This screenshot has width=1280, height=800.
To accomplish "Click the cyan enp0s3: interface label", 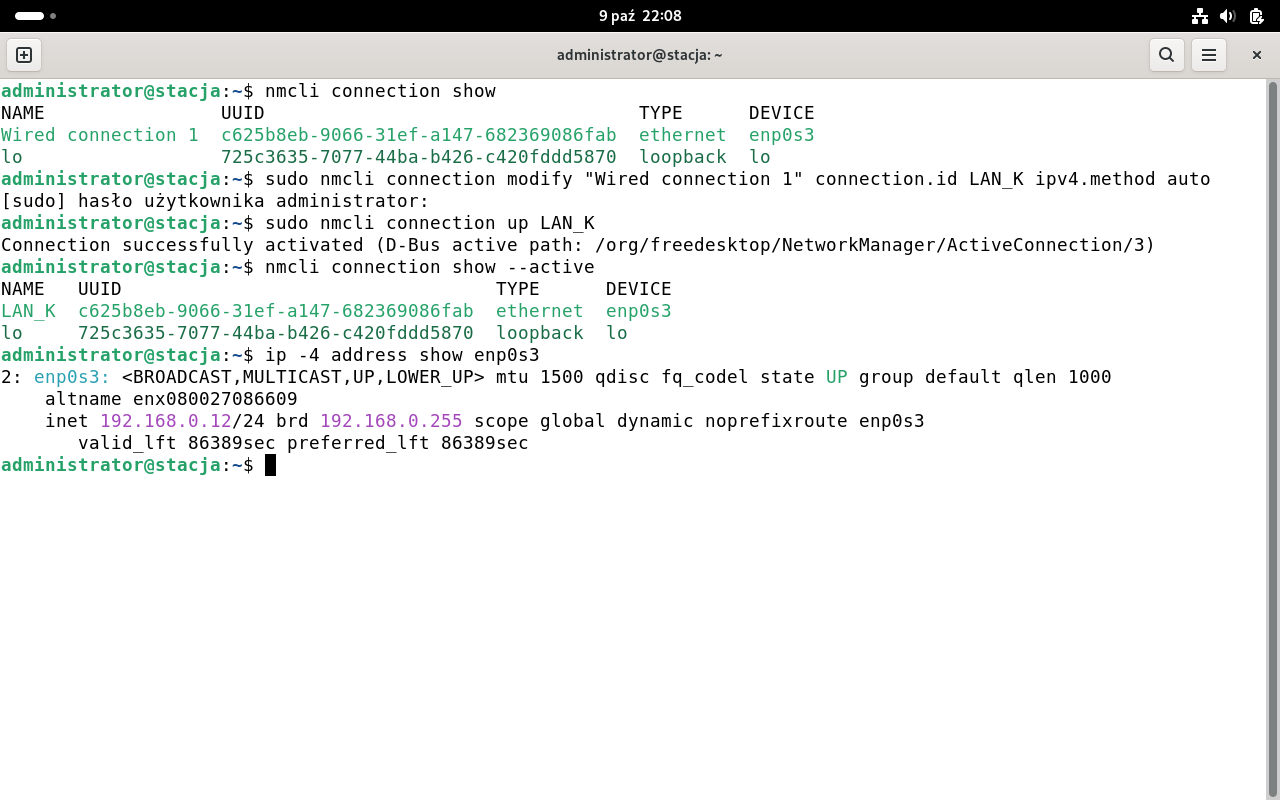I will (72, 377).
